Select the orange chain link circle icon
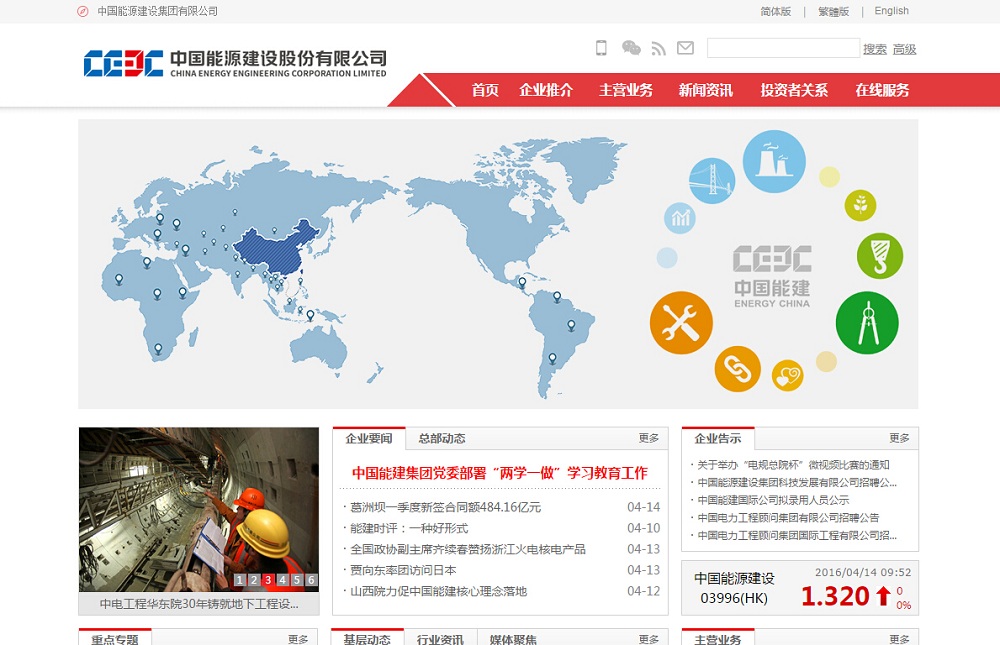The width and height of the screenshot is (1000, 645). point(737,369)
